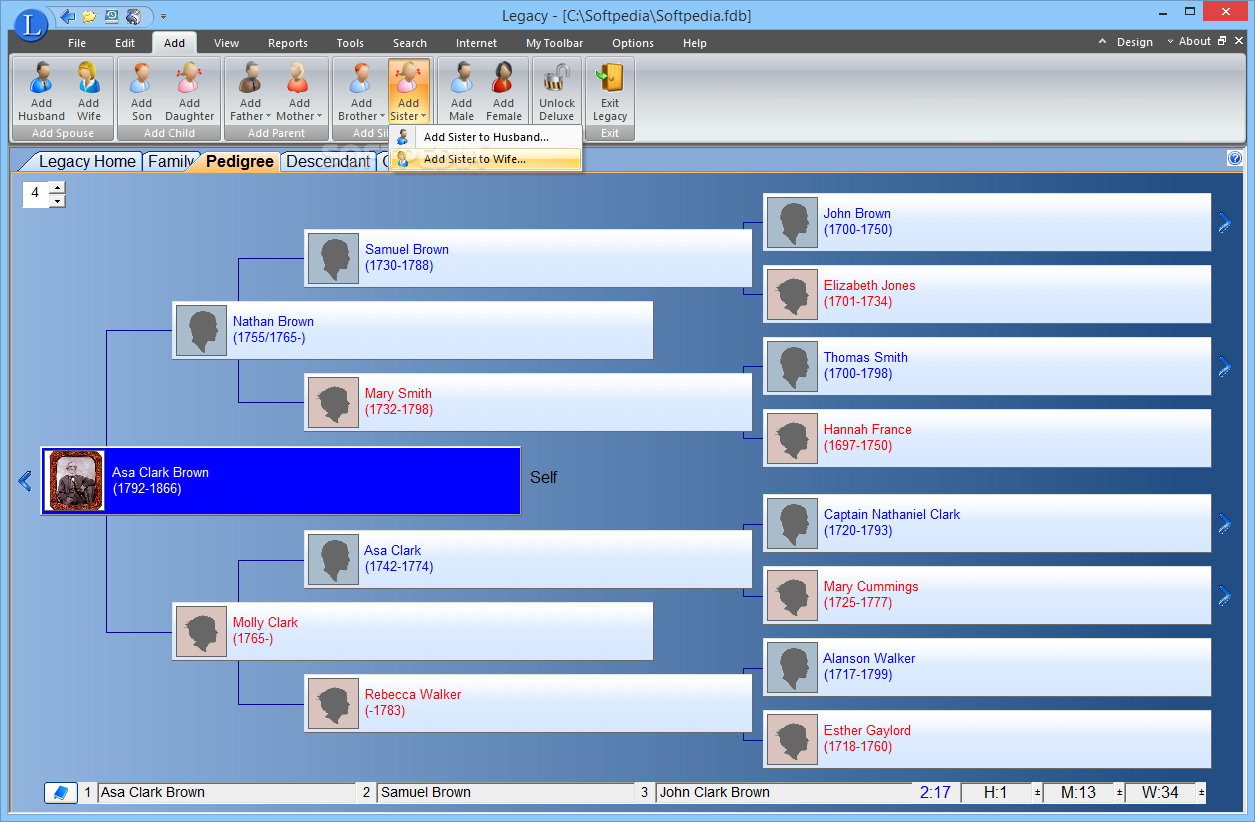The height and width of the screenshot is (822, 1255).
Task: Select Asa Clark (1742-1774) in the pedigree
Action: point(528,559)
